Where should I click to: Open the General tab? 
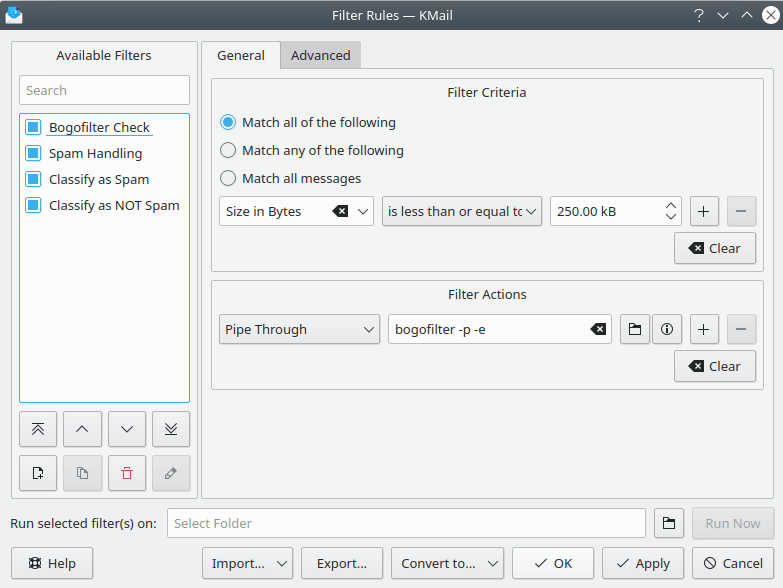[x=241, y=56]
